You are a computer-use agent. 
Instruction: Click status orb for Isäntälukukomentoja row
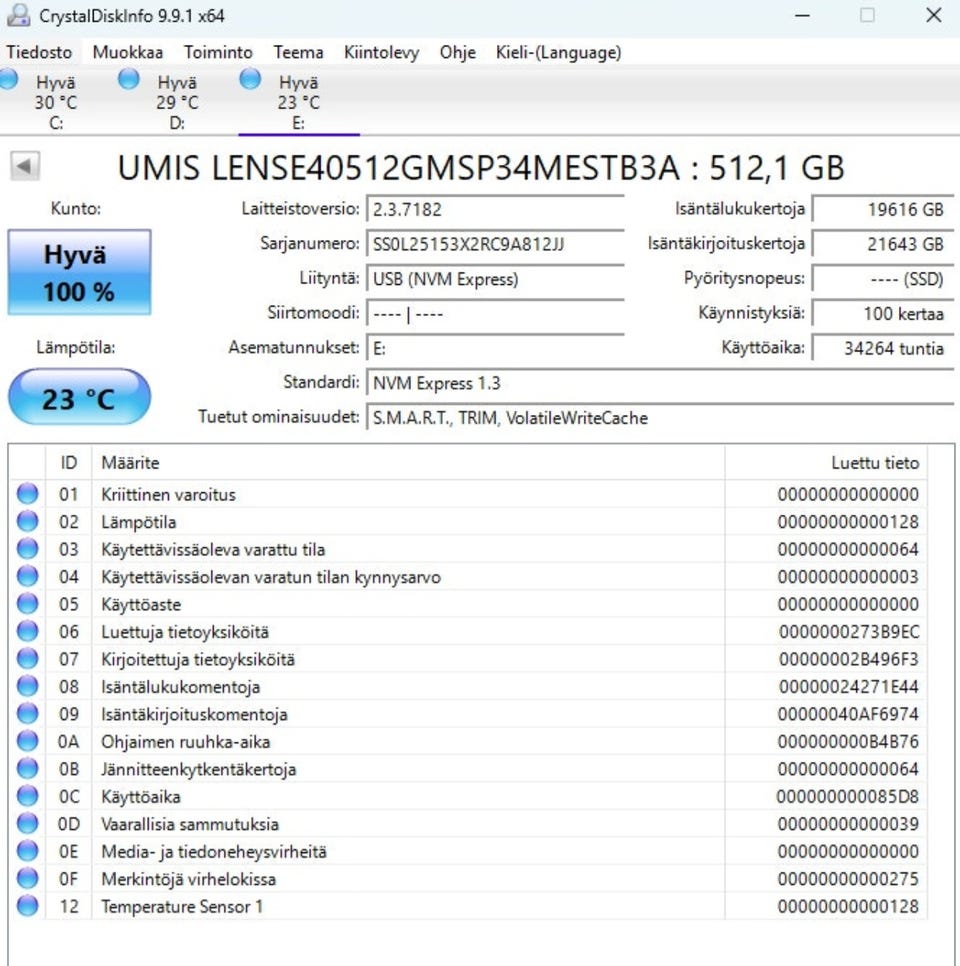[27, 686]
